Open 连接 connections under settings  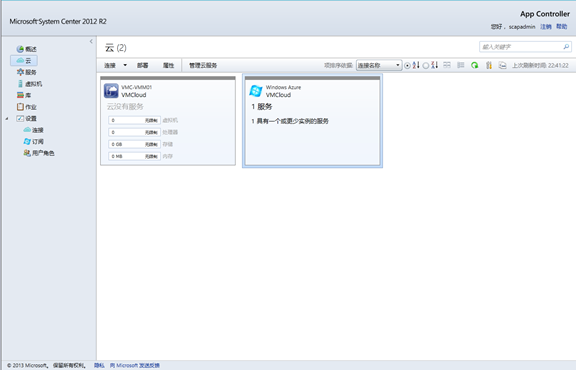point(33,130)
